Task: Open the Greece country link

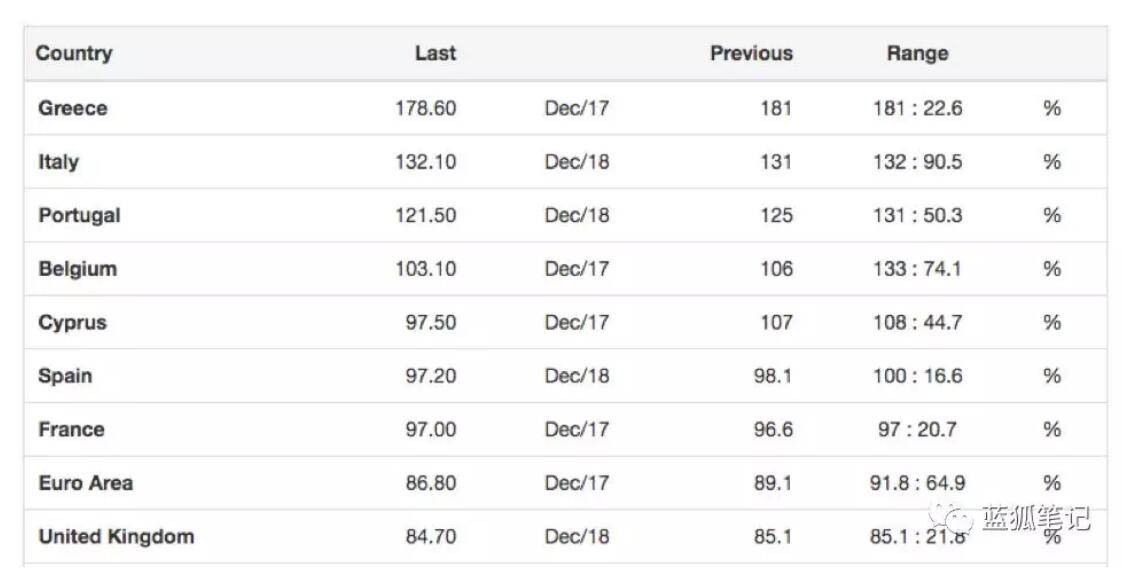Action: 73,108
